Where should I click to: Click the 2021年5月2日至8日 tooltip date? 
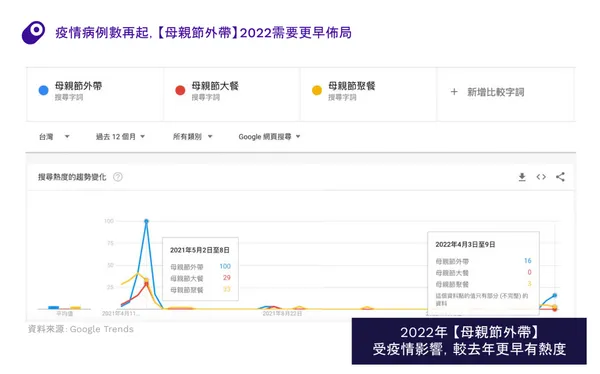200,250
